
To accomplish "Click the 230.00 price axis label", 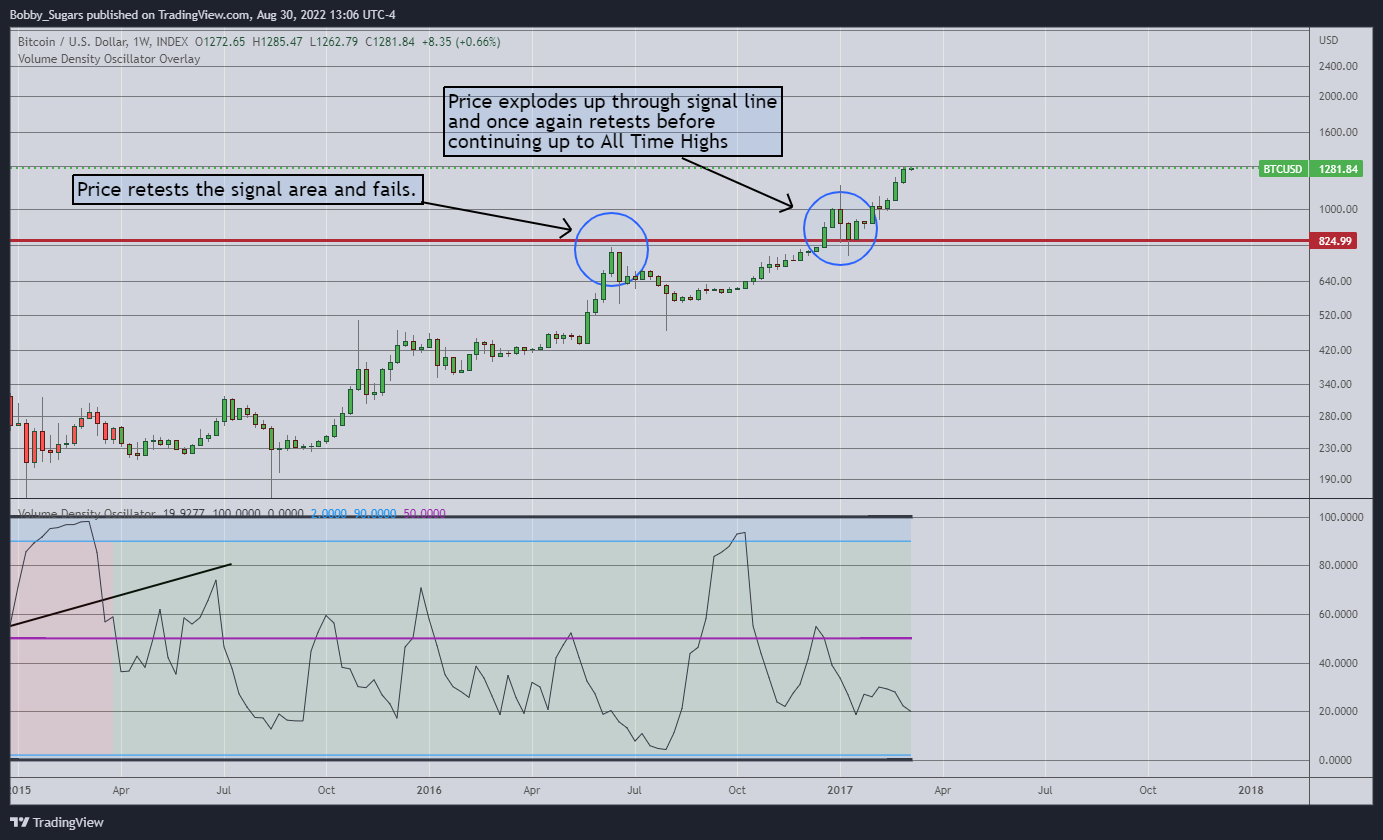I will click(x=1337, y=449).
